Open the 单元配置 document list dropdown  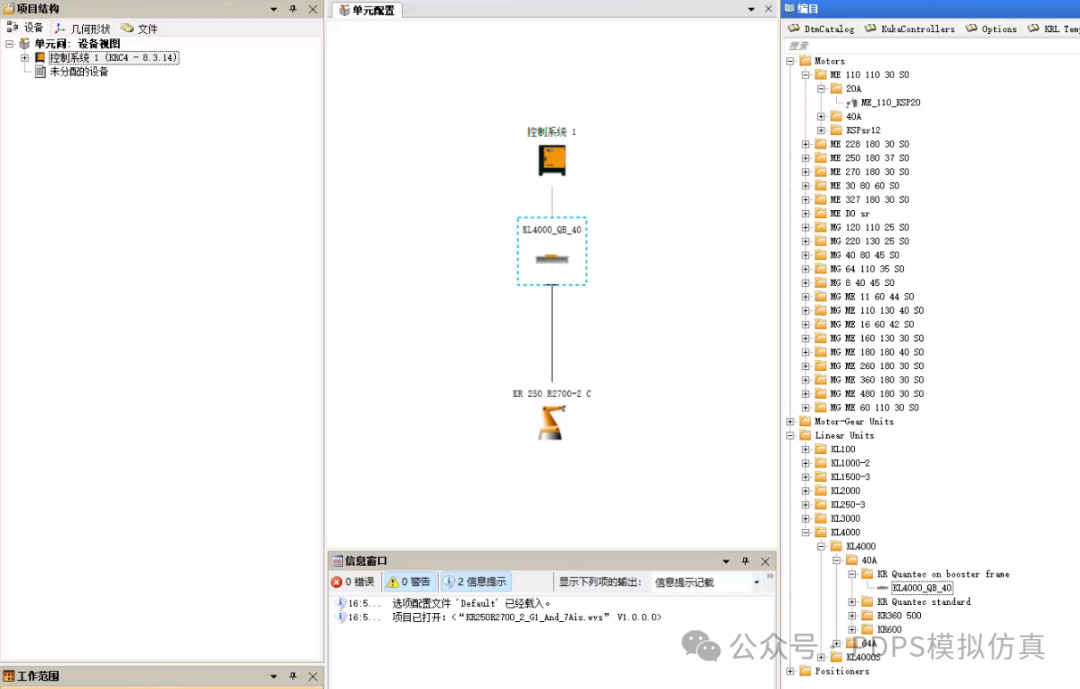click(x=751, y=10)
